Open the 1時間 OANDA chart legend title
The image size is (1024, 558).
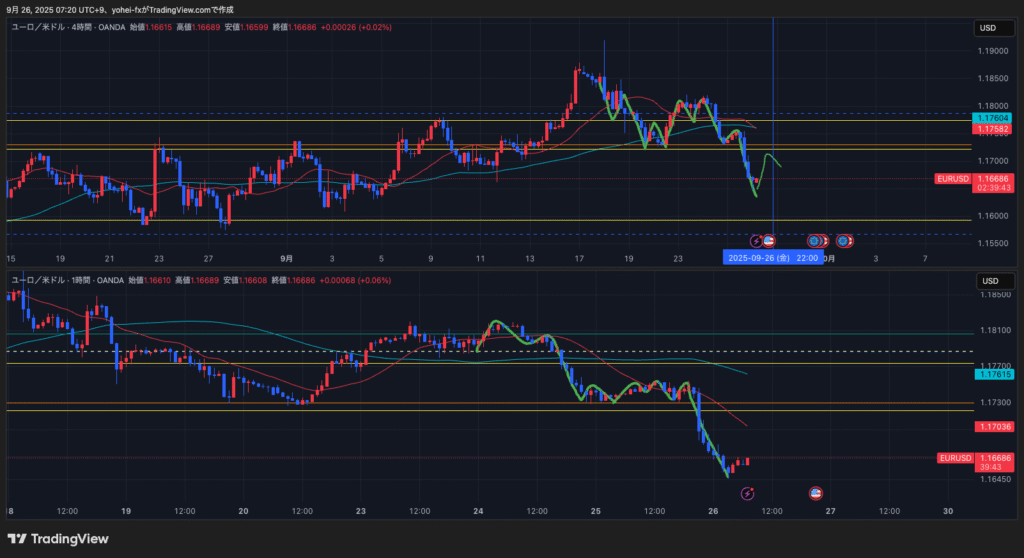[x=68, y=281]
